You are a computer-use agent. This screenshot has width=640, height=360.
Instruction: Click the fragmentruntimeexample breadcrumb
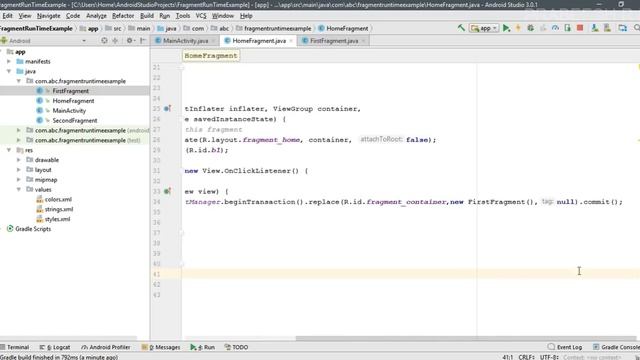278,29
